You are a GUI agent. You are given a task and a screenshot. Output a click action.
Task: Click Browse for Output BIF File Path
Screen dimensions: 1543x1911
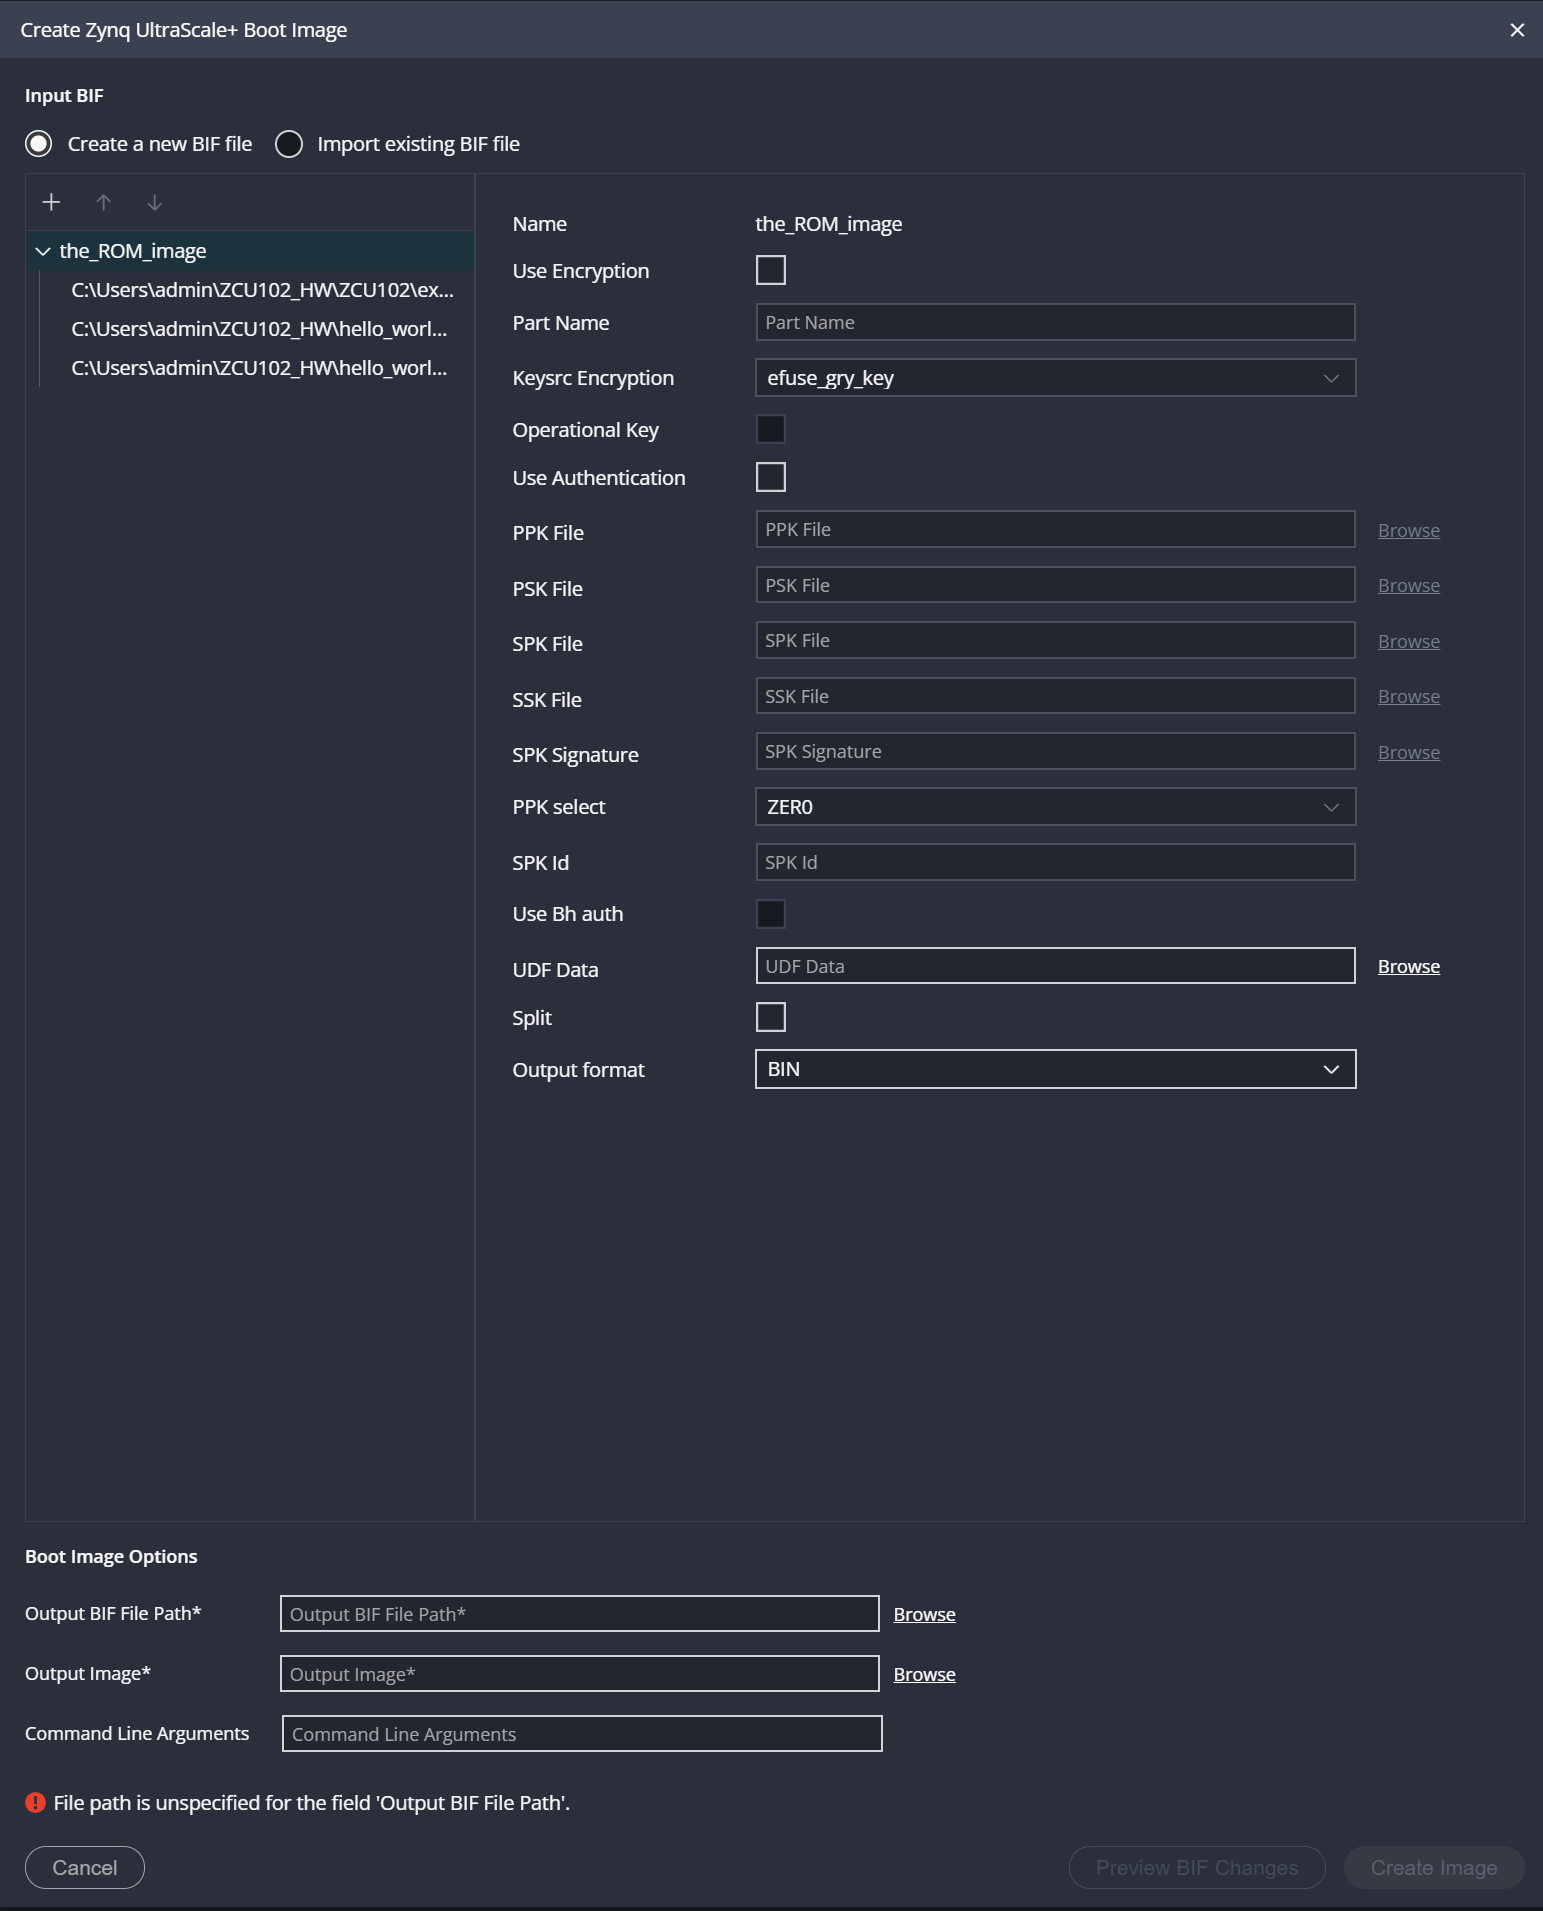924,1614
